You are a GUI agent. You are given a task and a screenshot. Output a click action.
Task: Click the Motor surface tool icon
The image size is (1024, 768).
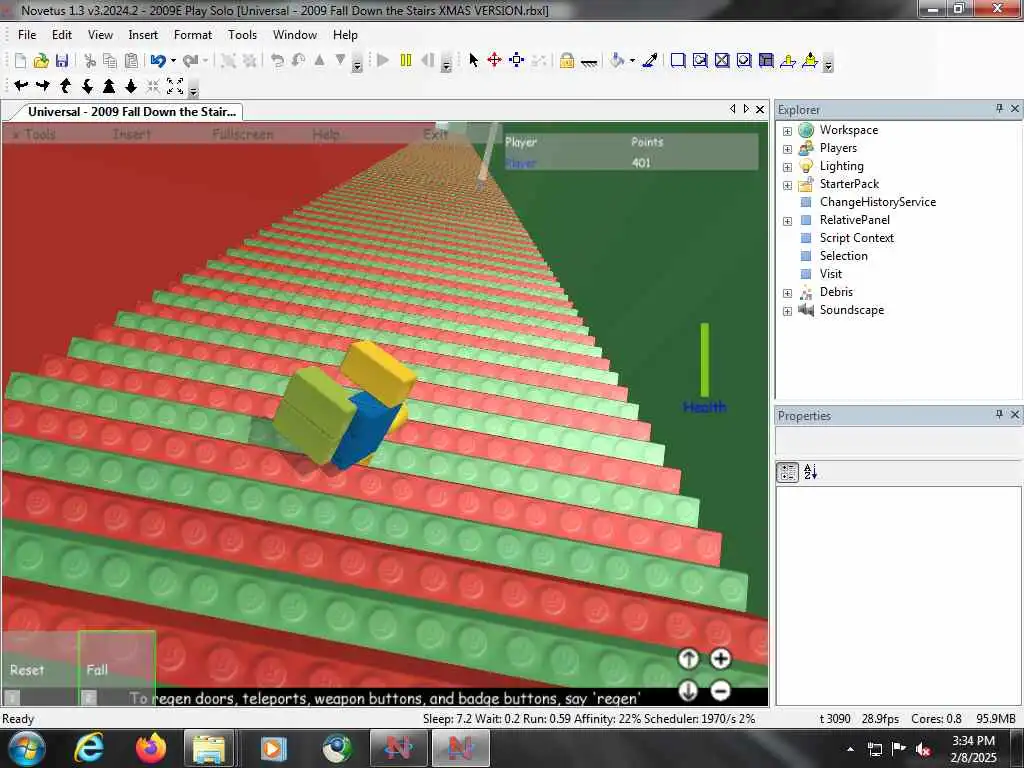[x=810, y=61]
